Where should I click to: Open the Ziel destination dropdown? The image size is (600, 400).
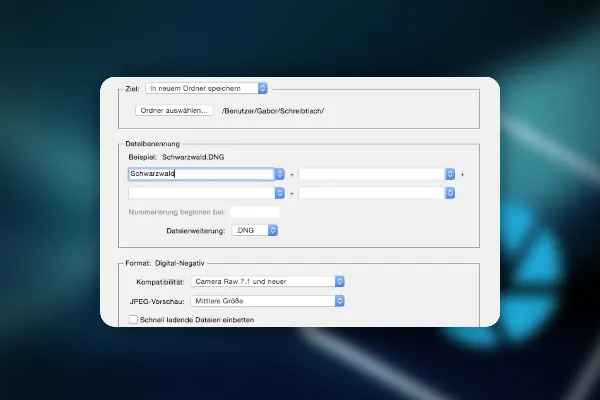tap(206, 88)
